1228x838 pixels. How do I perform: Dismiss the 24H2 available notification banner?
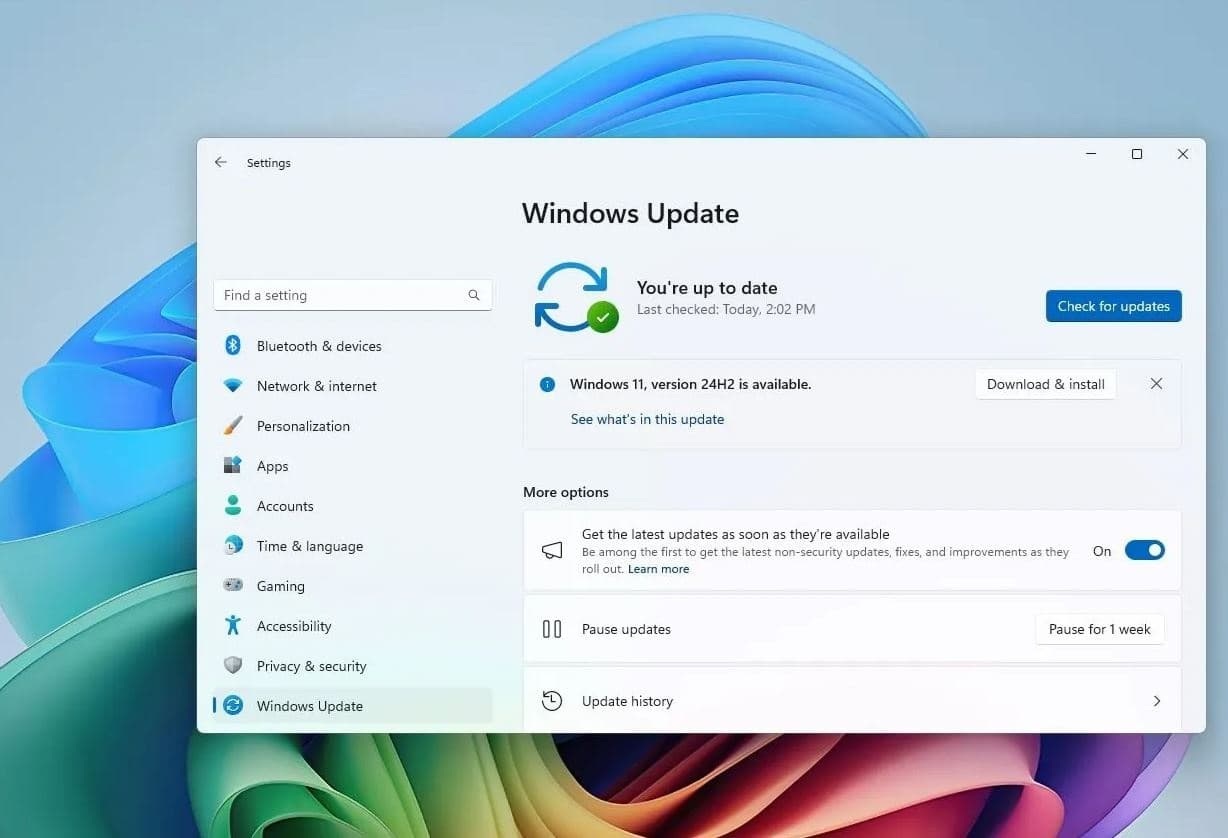click(1156, 384)
